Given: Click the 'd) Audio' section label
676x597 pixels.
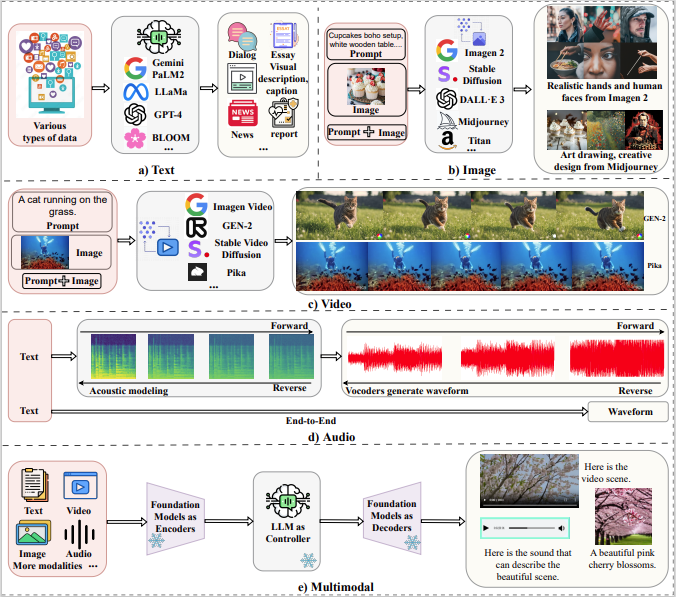Looking at the screenshot, I should pos(331,437).
